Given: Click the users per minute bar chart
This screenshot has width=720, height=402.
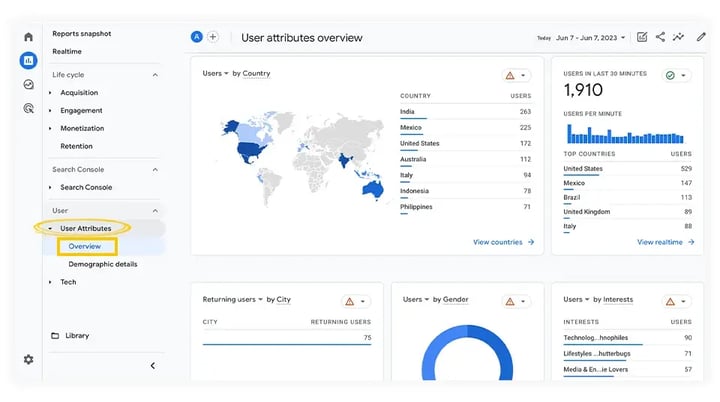Looking at the screenshot, I should pos(625,134).
